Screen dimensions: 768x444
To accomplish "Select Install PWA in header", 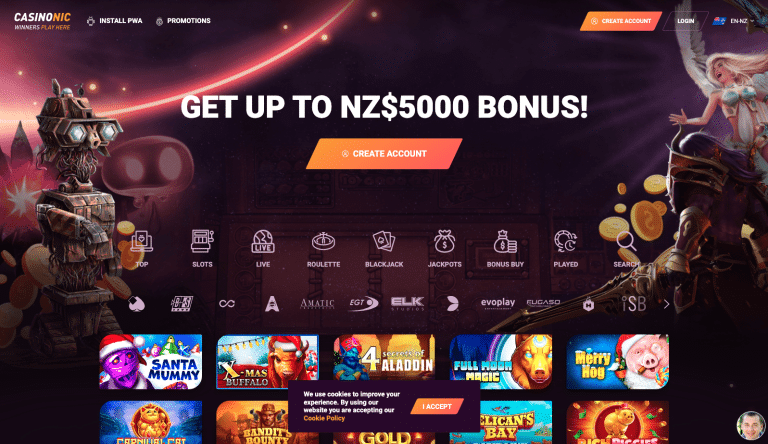I will click(x=115, y=21).
